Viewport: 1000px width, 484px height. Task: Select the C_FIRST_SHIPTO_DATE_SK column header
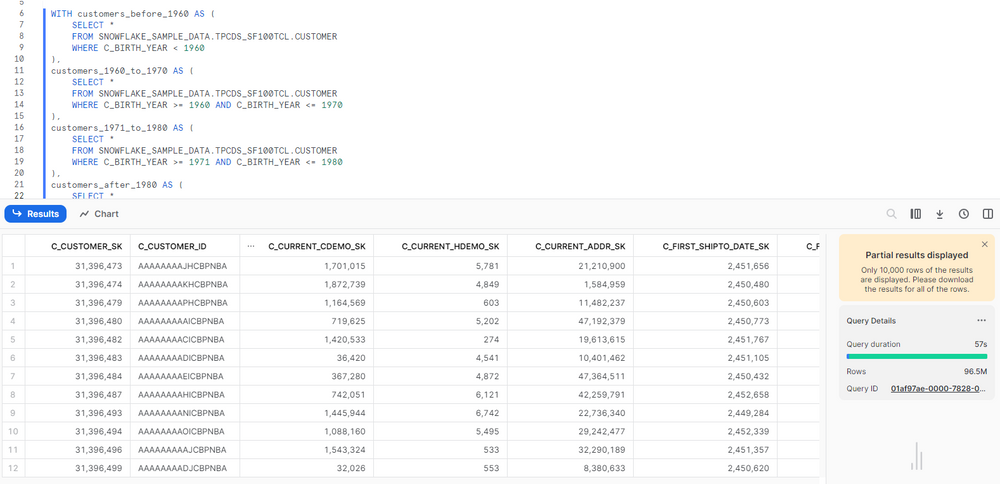coord(715,246)
